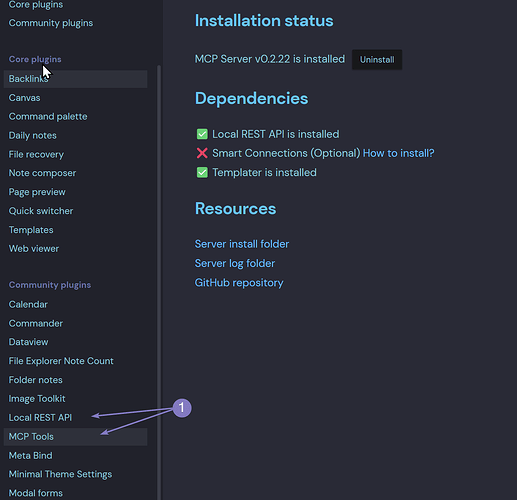Viewport: 517px width, 500px height.
Task: Uninstall the MCP Server
Action: pos(377,60)
